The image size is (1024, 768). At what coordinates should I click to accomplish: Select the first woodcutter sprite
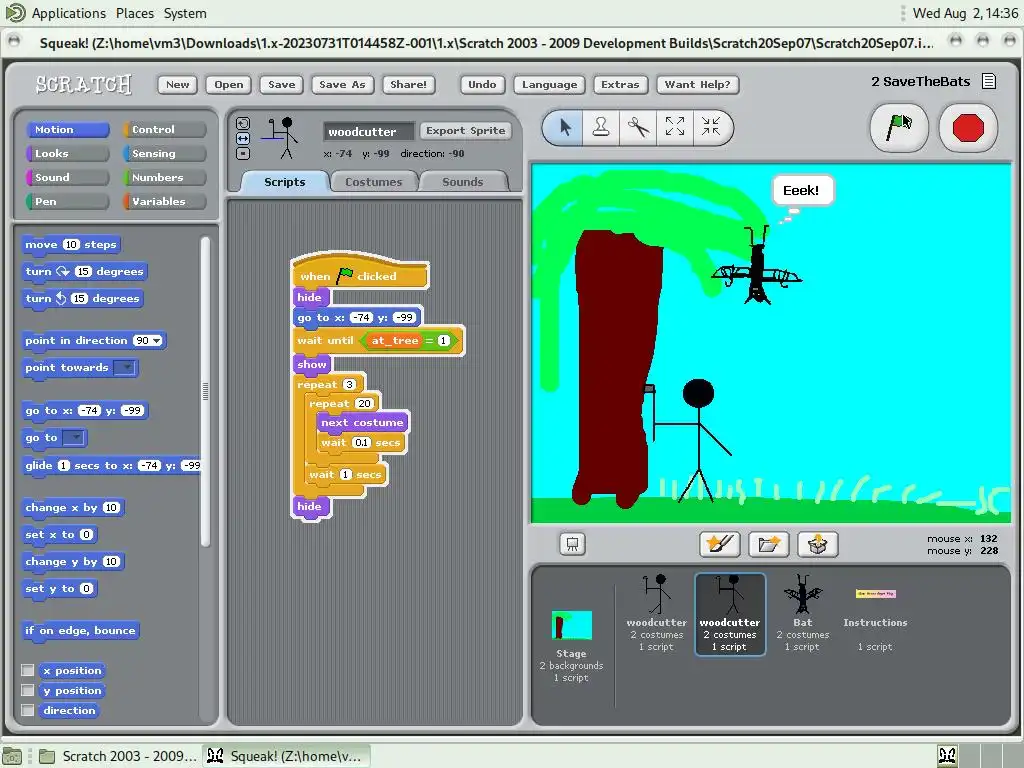(656, 613)
